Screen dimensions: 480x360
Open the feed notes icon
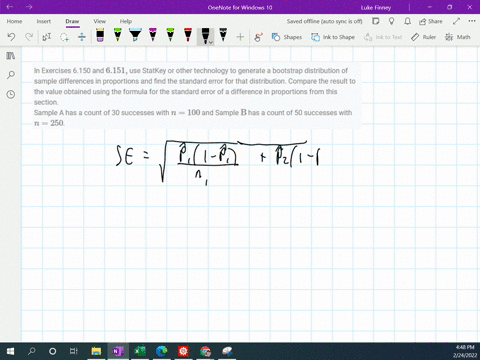coord(376,21)
